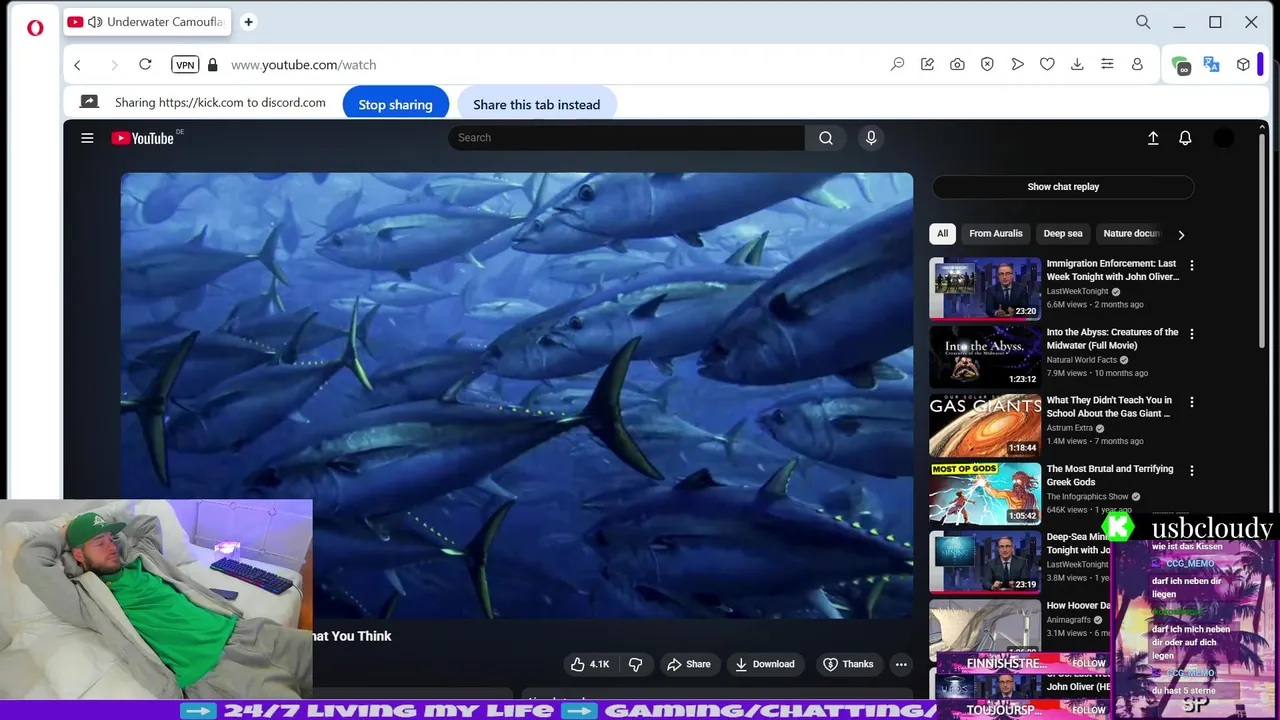Image resolution: width=1280 pixels, height=720 pixels.
Task: Open options for Immigration Enforcement video
Action: click(x=1191, y=266)
